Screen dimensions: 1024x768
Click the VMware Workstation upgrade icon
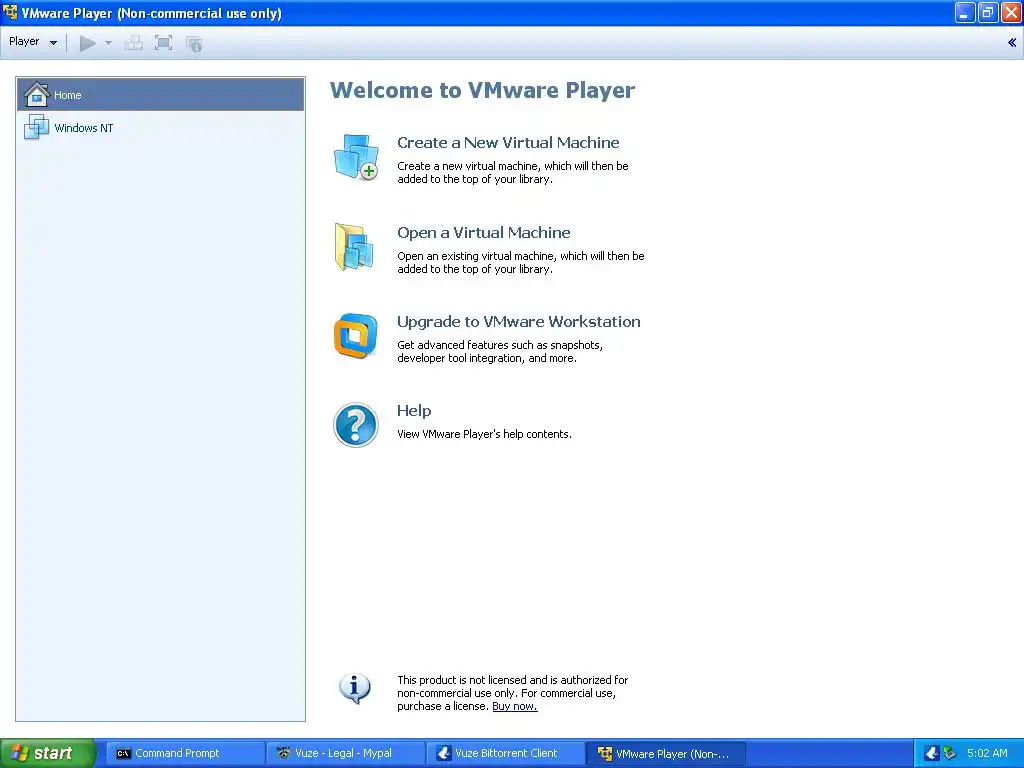click(356, 336)
